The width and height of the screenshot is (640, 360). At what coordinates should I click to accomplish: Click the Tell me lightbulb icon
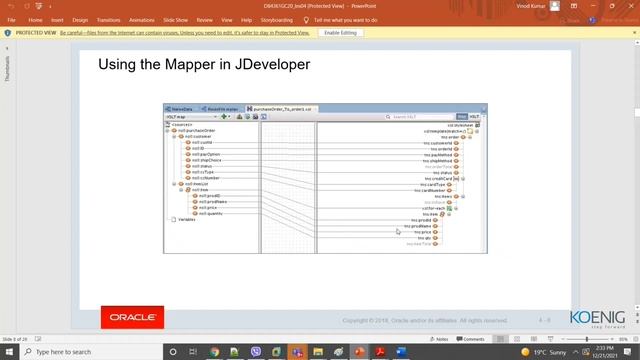click(306, 20)
